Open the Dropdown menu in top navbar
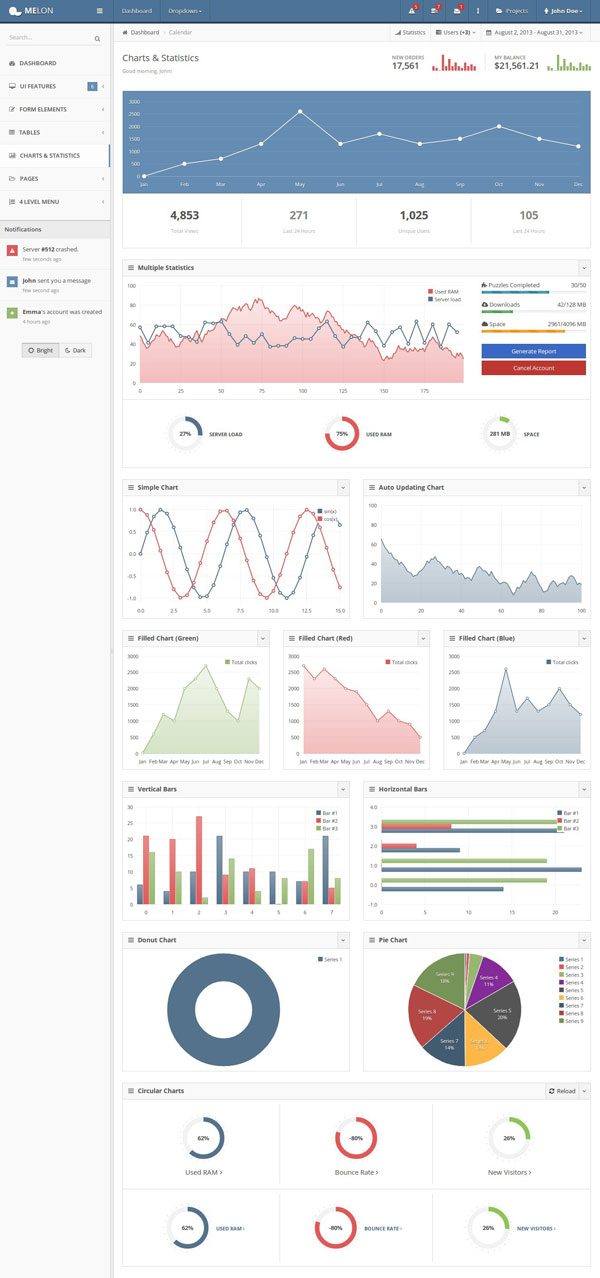The image size is (600, 1278). tap(185, 11)
